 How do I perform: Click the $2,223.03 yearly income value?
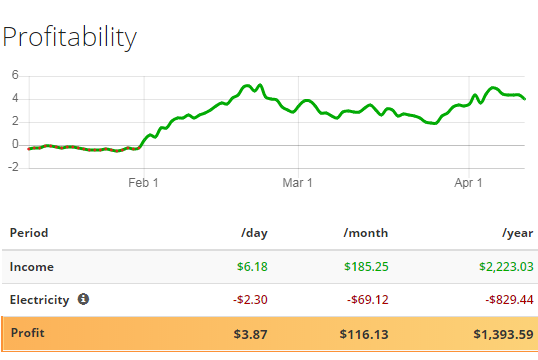click(x=506, y=267)
